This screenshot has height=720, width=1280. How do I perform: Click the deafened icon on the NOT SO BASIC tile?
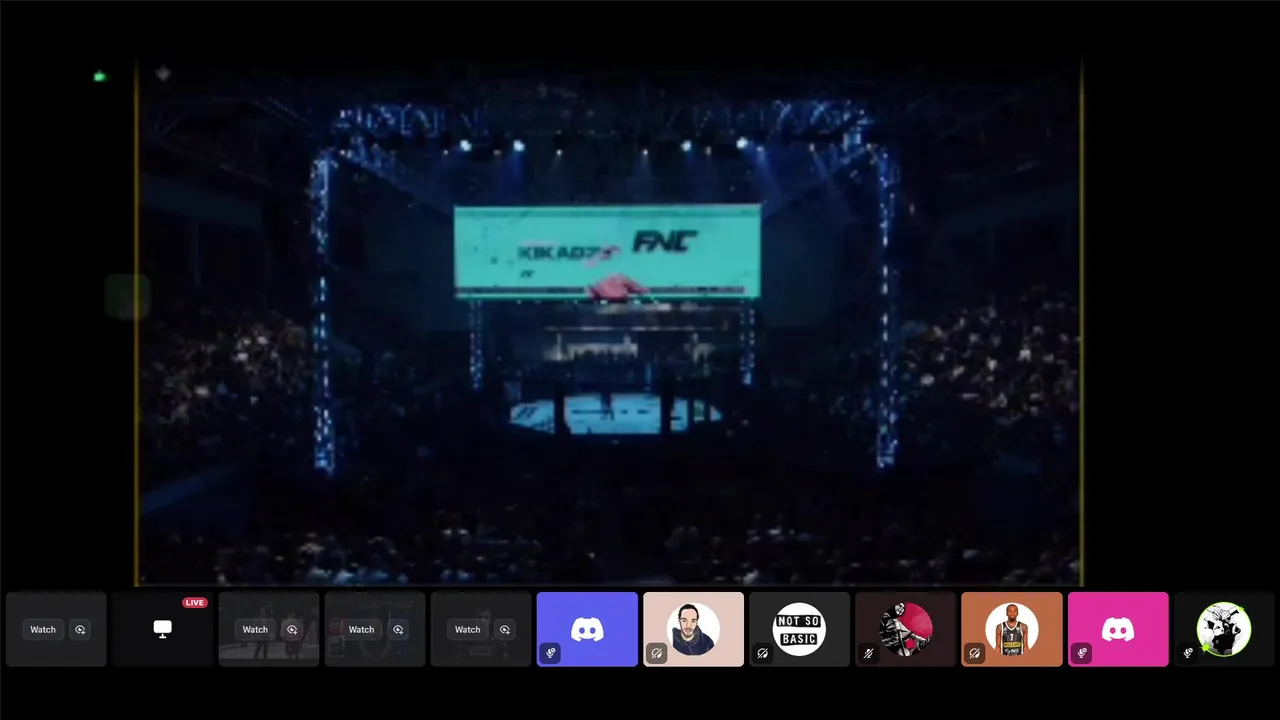coord(762,653)
